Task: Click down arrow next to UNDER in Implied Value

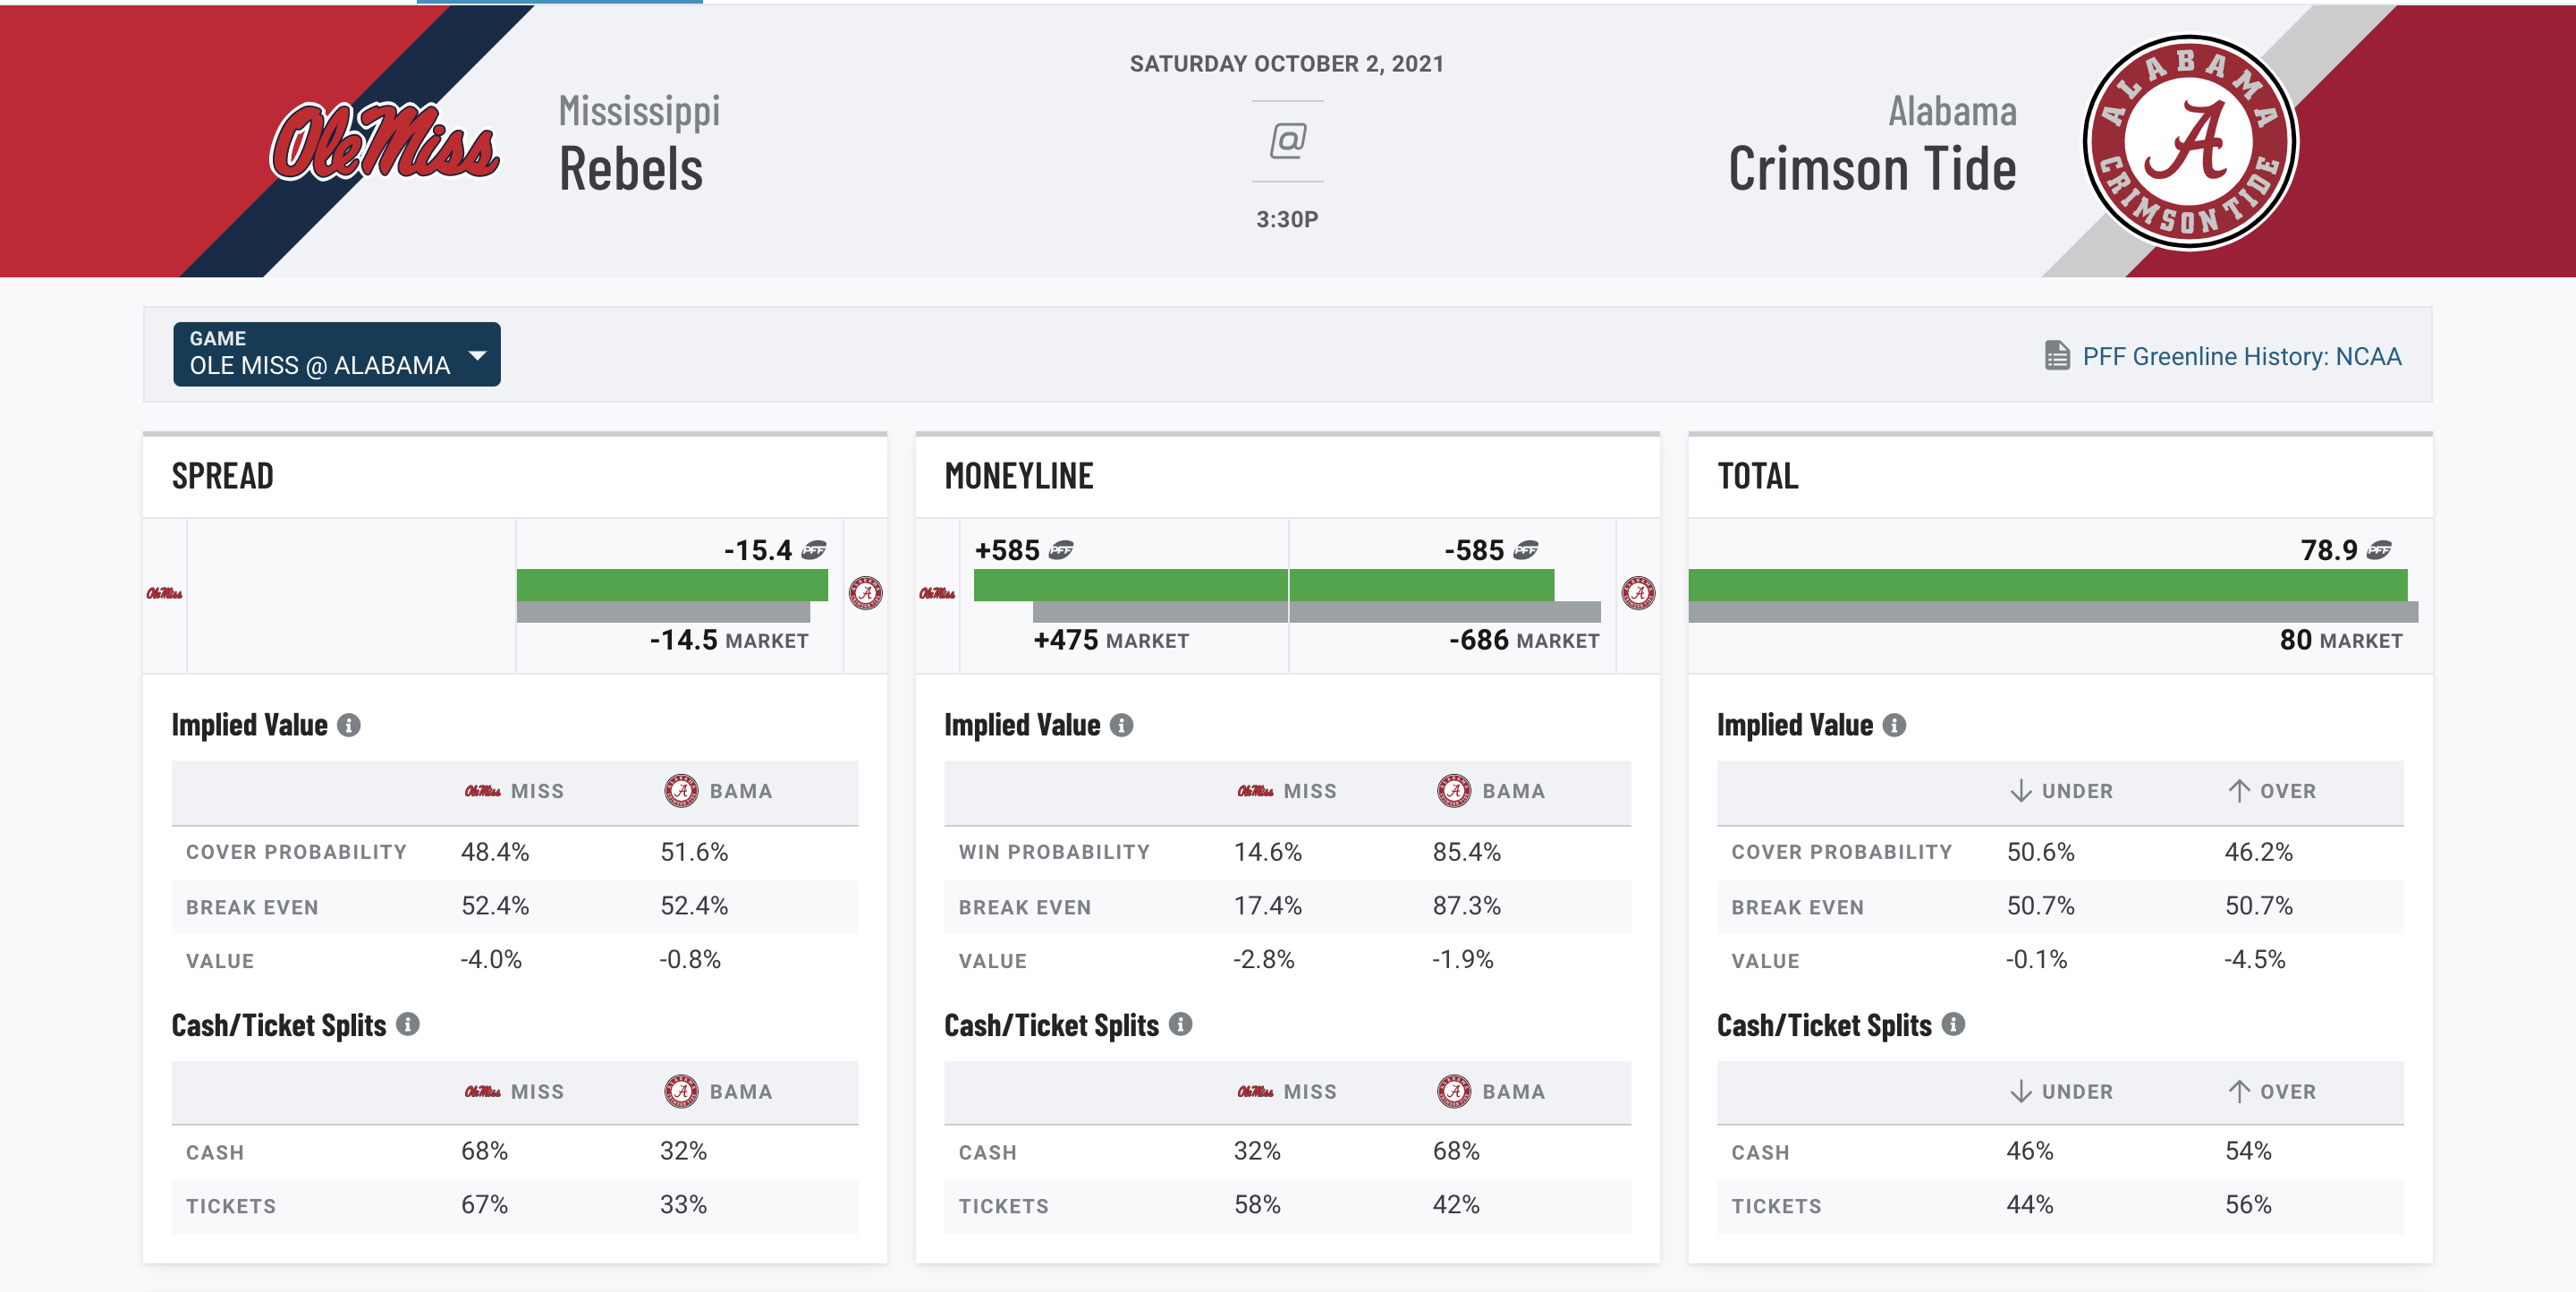Action: tap(2020, 791)
